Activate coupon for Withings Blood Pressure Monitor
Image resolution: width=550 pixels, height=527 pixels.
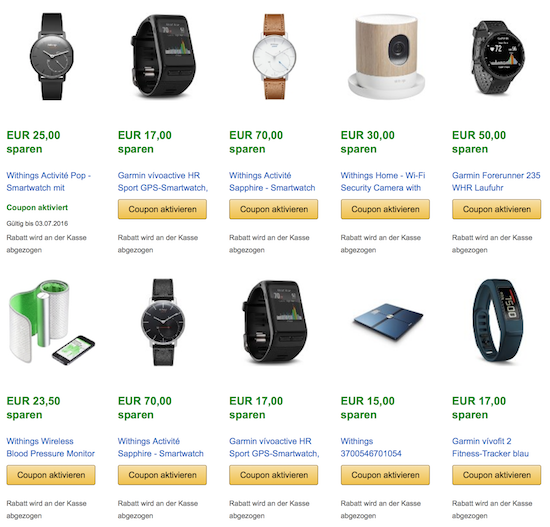[x=51, y=475]
